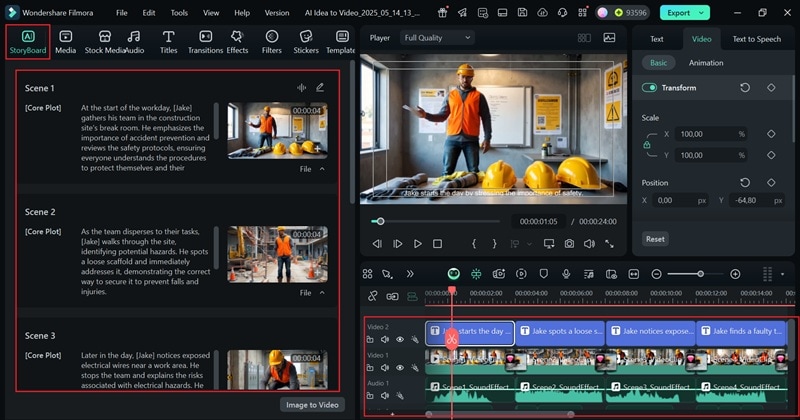This screenshot has height=420, width=800.
Task: Click the zoom-in plus icon on timeline
Action: click(x=735, y=274)
